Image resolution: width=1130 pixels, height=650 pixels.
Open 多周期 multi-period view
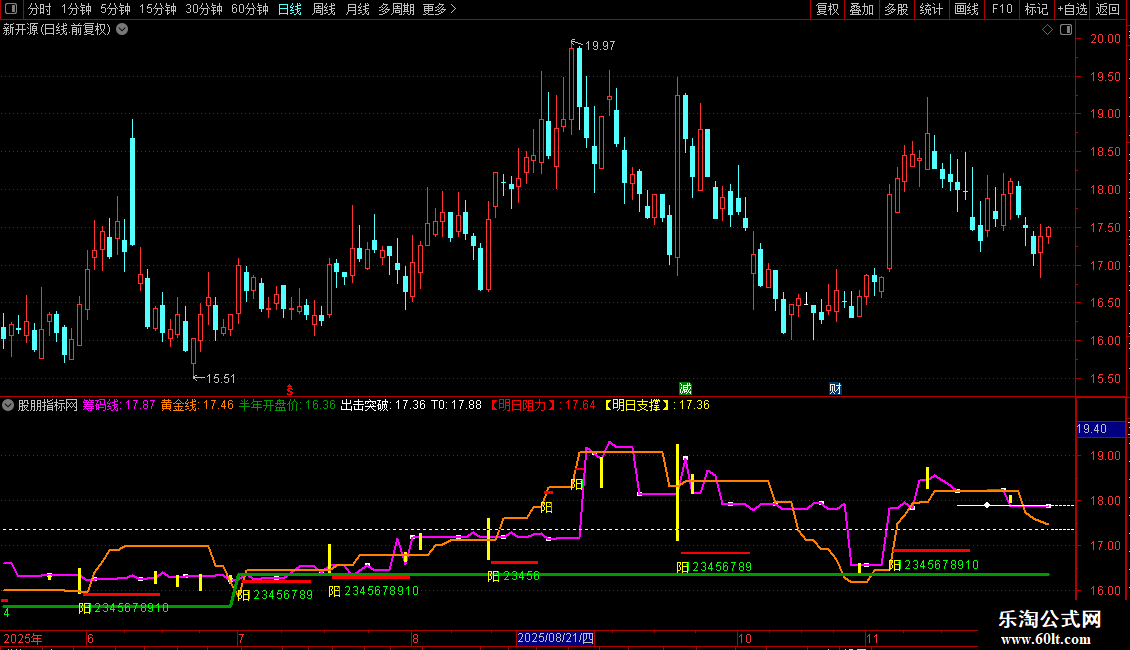pos(396,9)
